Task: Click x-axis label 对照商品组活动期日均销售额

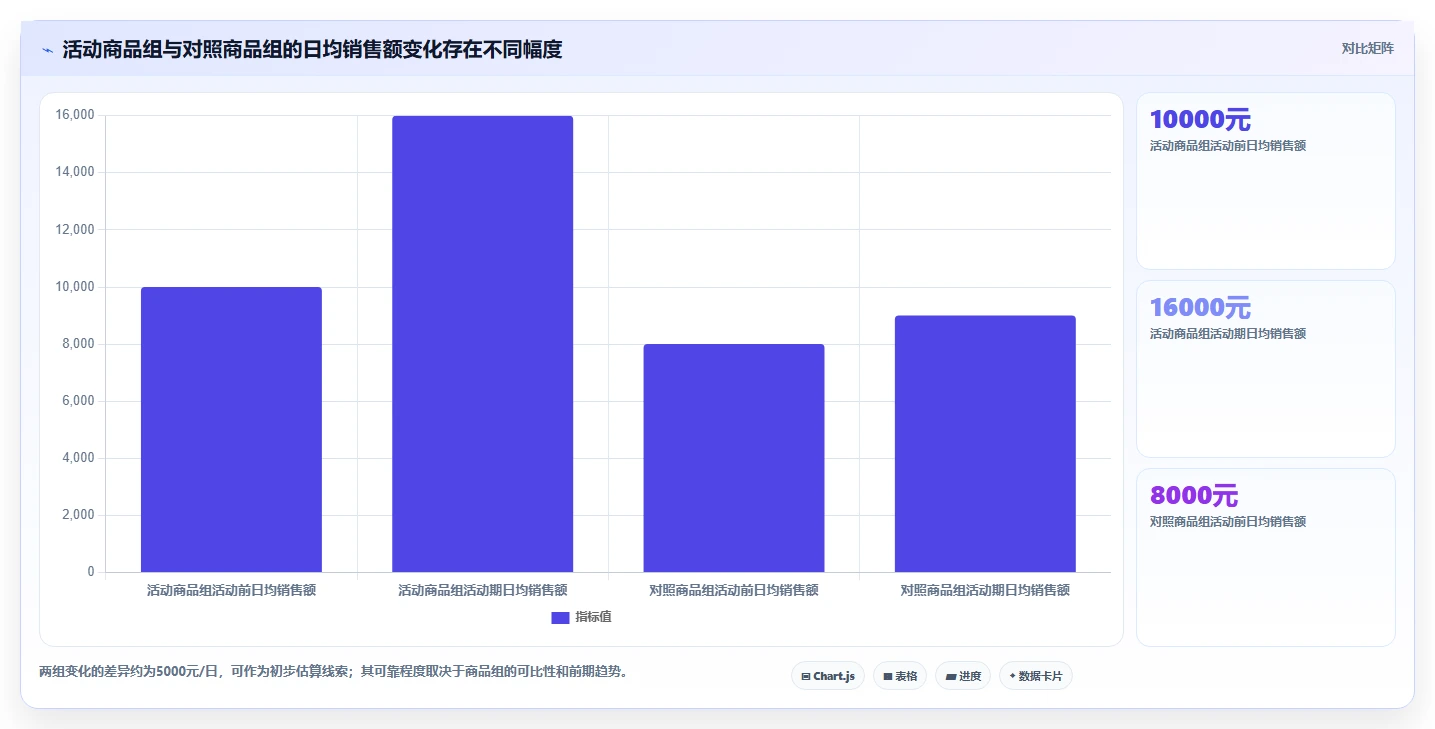Action: (x=985, y=590)
